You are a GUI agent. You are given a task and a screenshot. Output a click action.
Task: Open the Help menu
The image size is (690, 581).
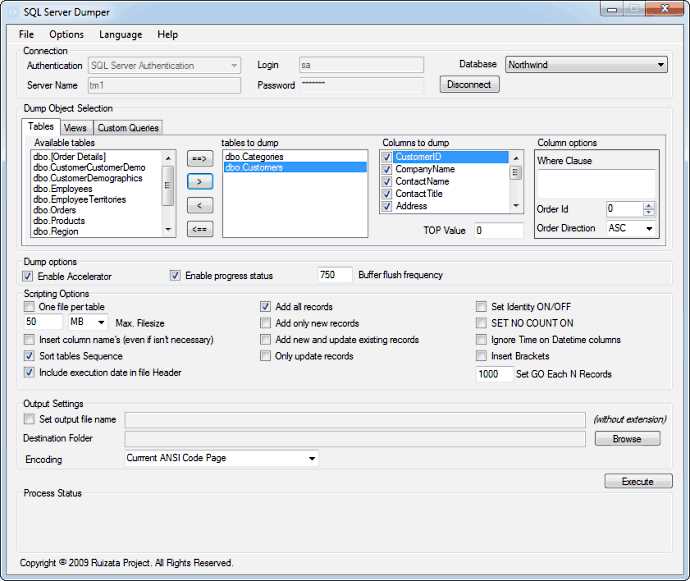click(x=168, y=34)
